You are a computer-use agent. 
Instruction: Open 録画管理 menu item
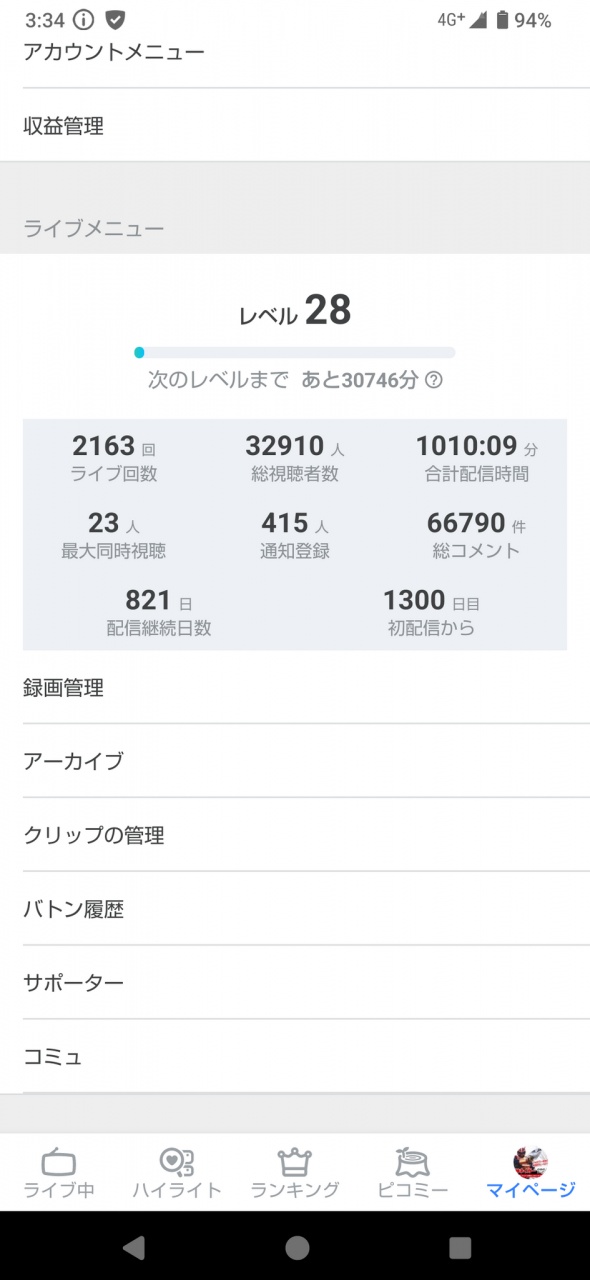295,688
